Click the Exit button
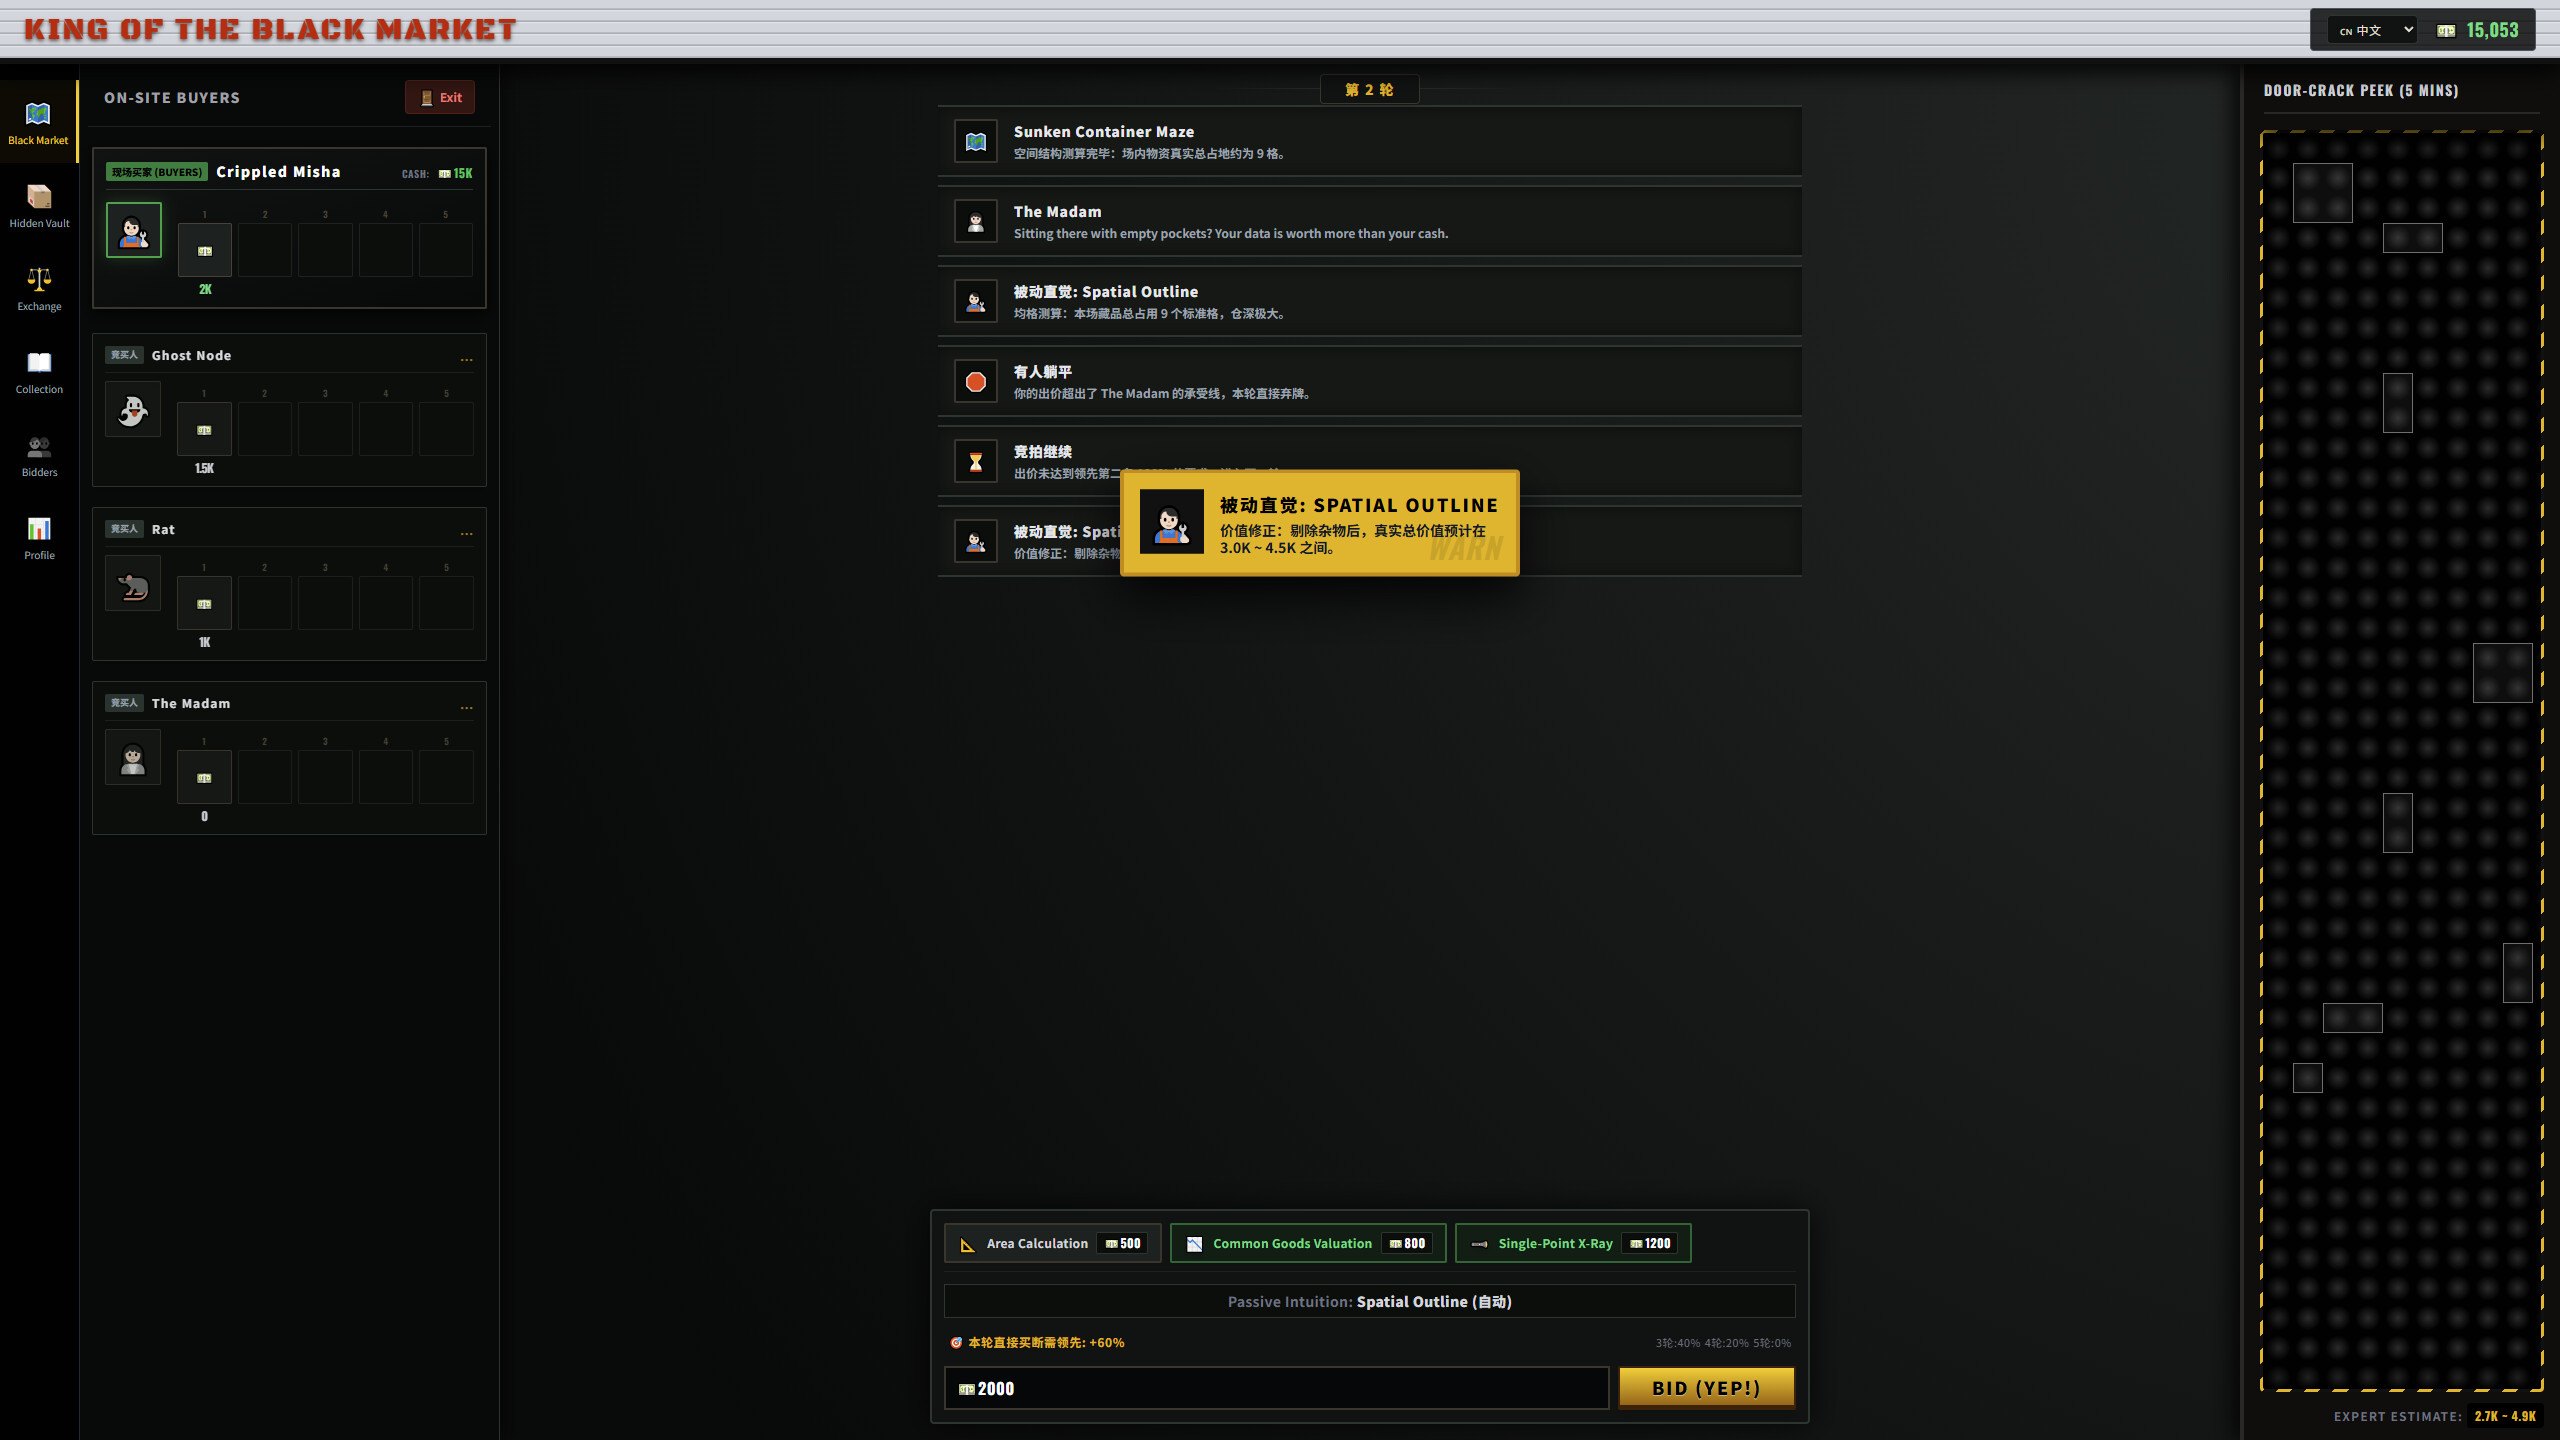 440,97
